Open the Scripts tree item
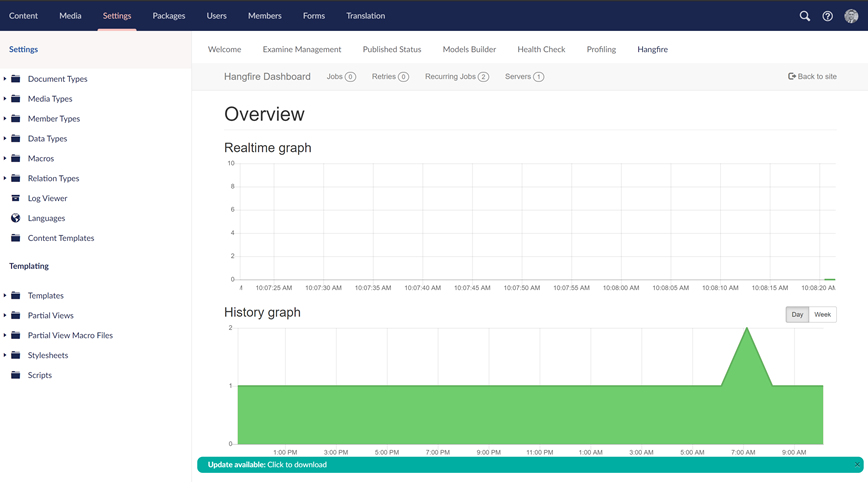The height and width of the screenshot is (482, 868). [x=40, y=375]
